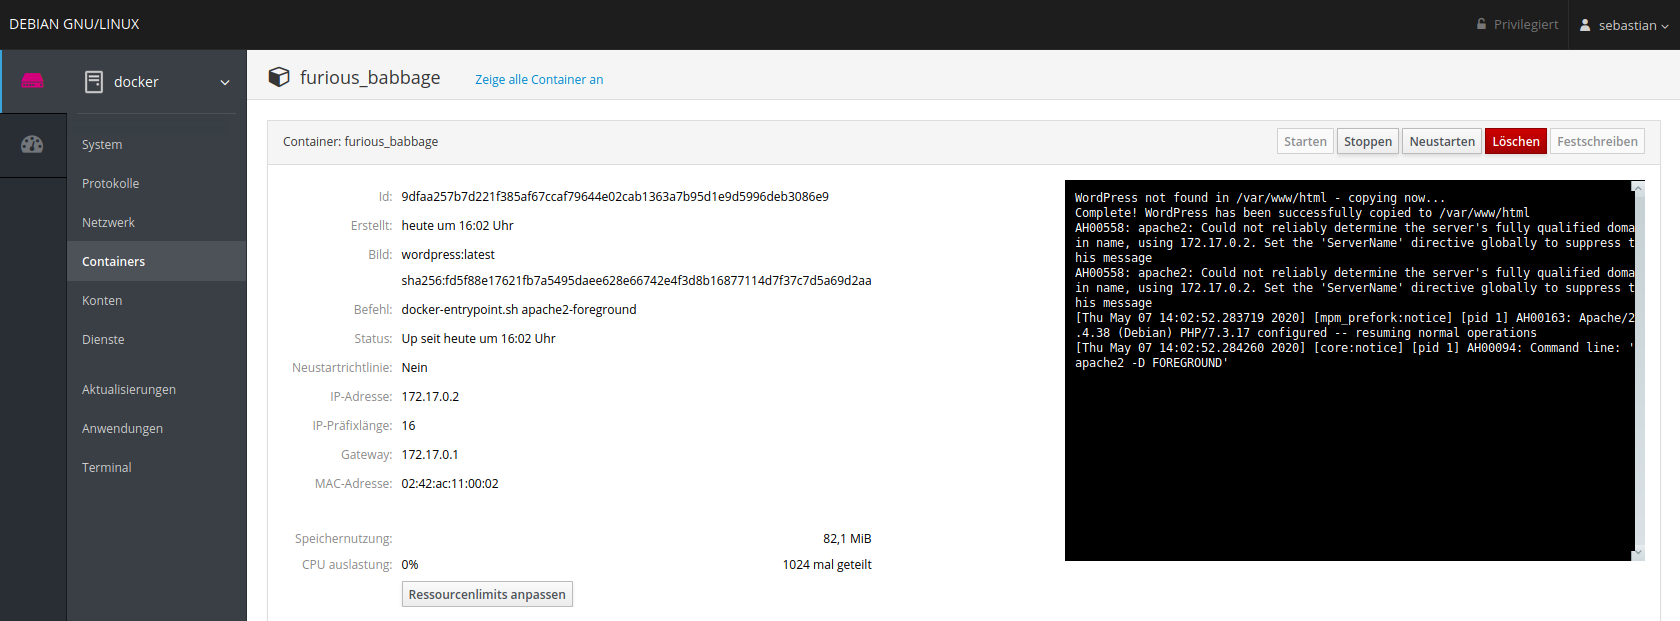The width and height of the screenshot is (1680, 621).
Task: Click the pink server host icon
Action: pyautogui.click(x=33, y=81)
